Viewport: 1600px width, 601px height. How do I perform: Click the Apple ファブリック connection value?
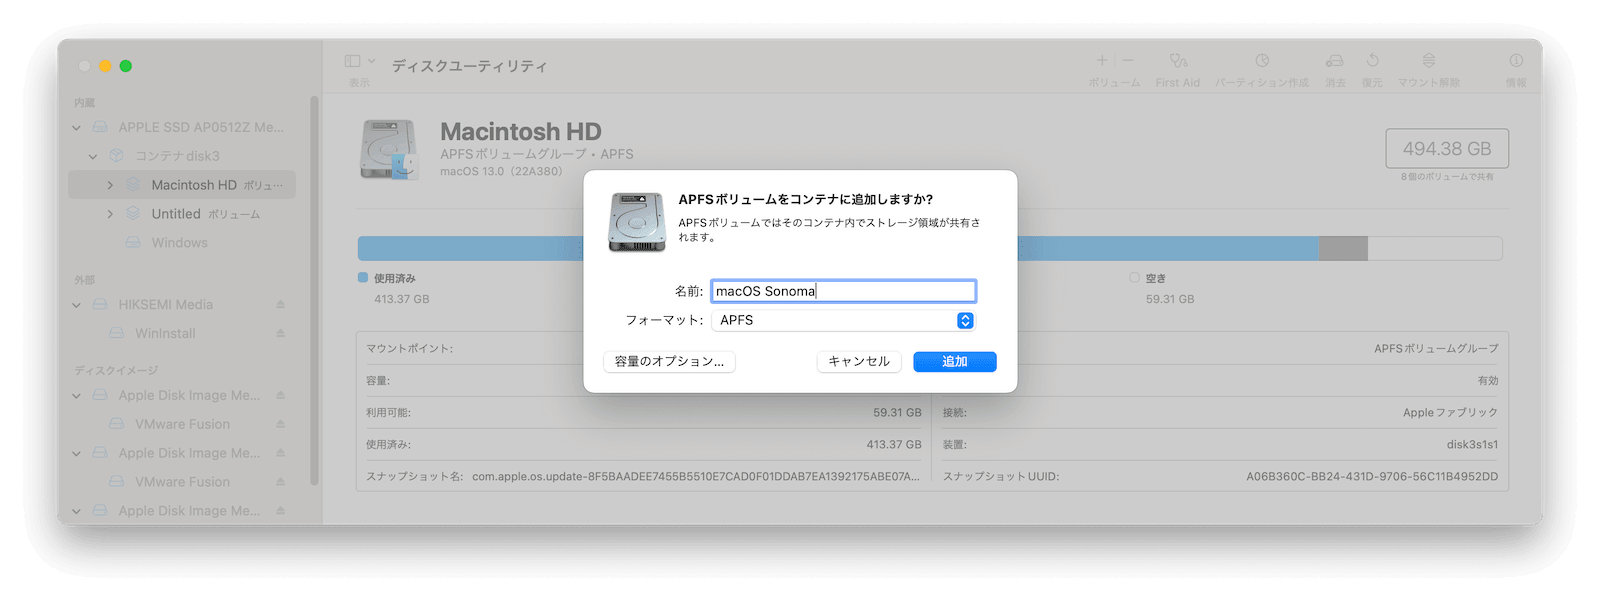[x=1450, y=412]
